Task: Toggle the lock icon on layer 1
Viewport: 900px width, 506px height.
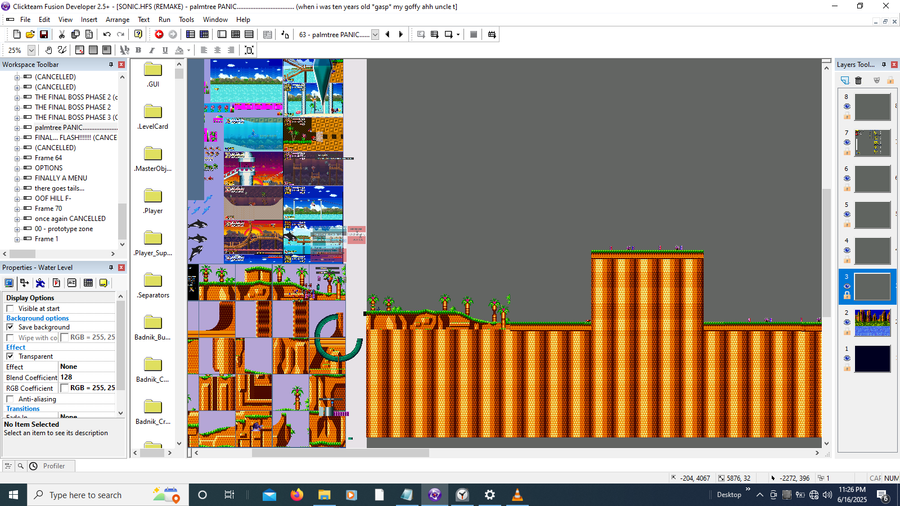Action: (847, 368)
